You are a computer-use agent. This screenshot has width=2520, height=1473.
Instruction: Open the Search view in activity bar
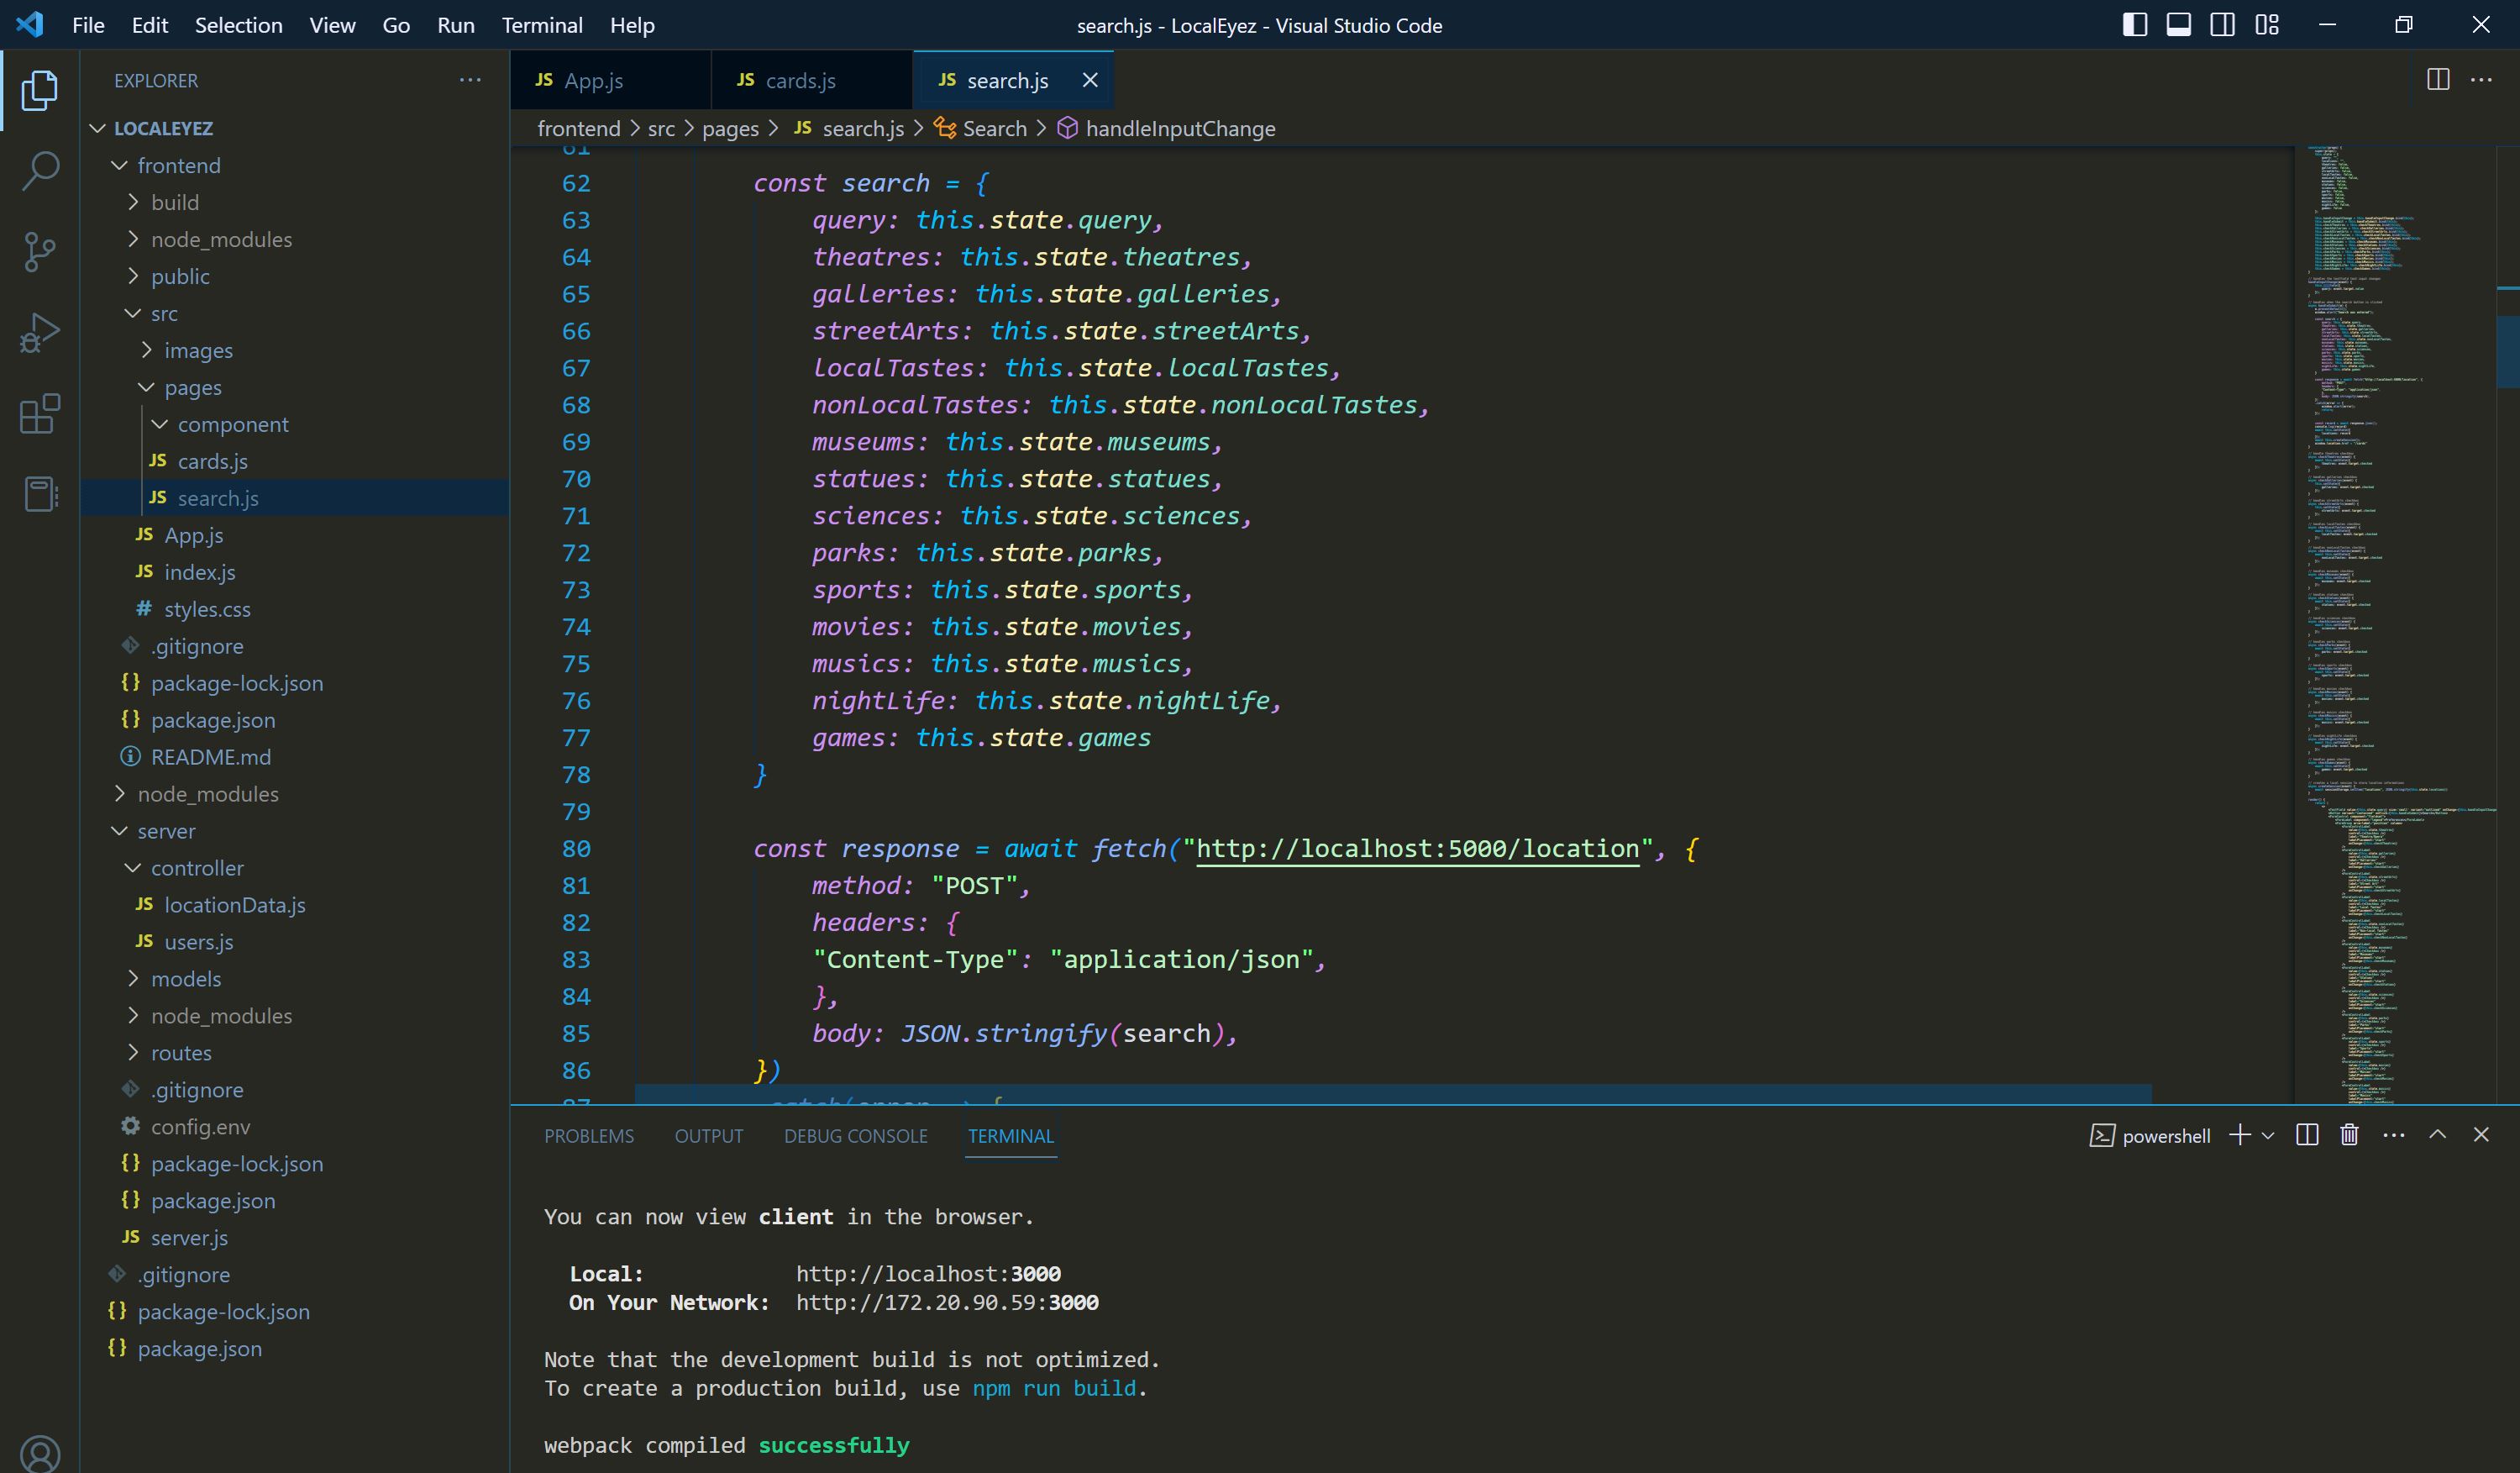point(40,171)
